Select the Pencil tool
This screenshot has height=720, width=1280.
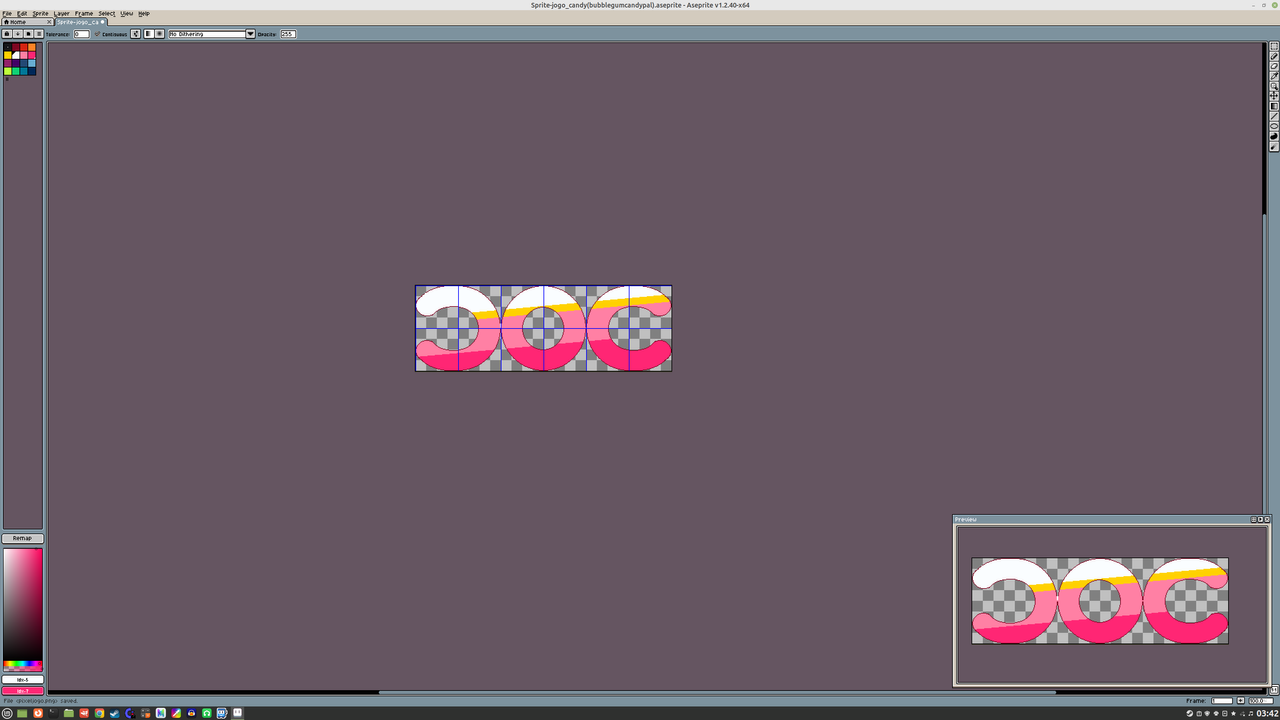1274,56
